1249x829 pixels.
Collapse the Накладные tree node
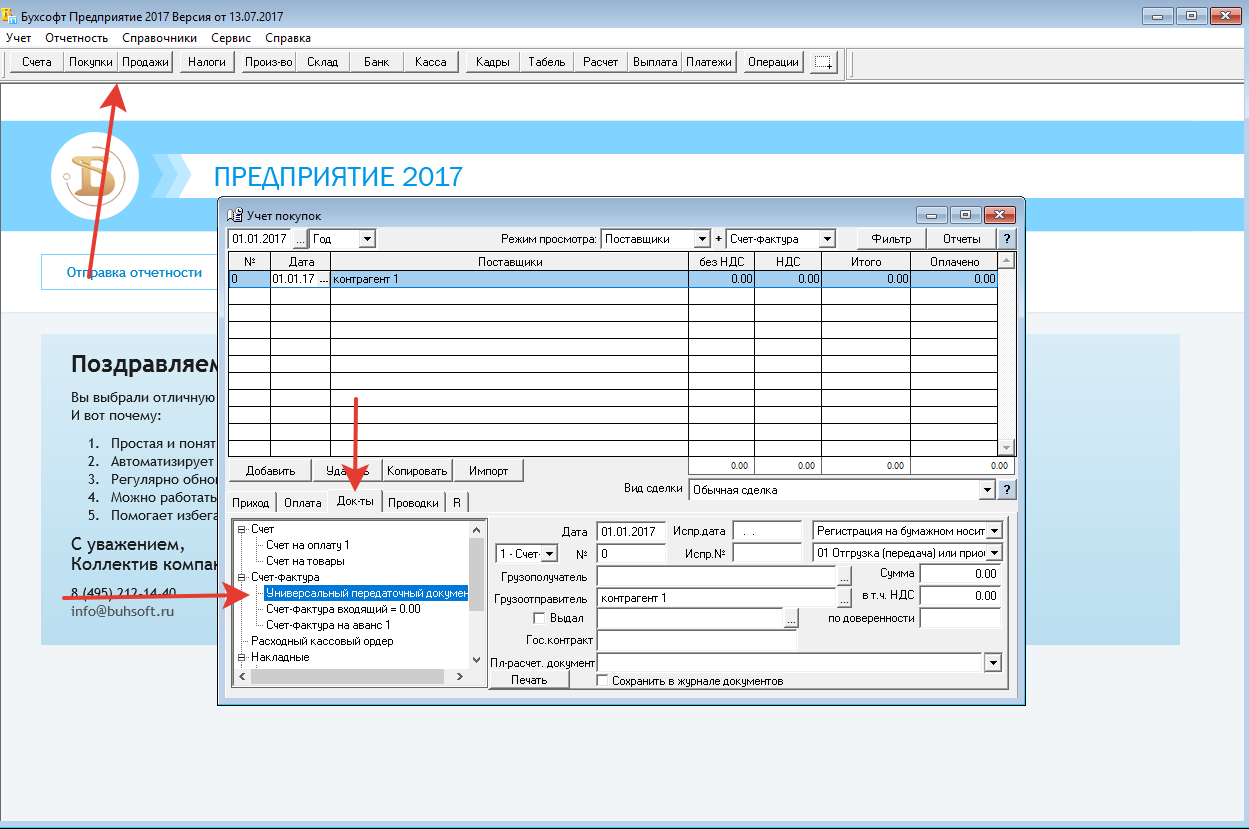pyautogui.click(x=242, y=657)
